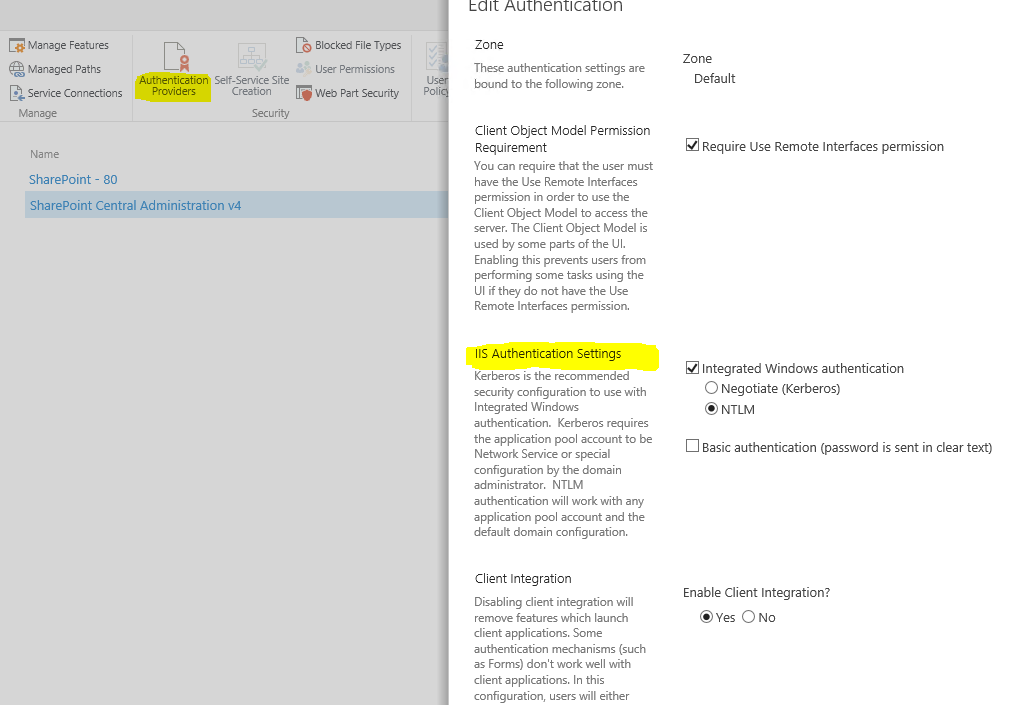Enable Basic authentication
The image size is (1023, 705).
[x=691, y=445]
